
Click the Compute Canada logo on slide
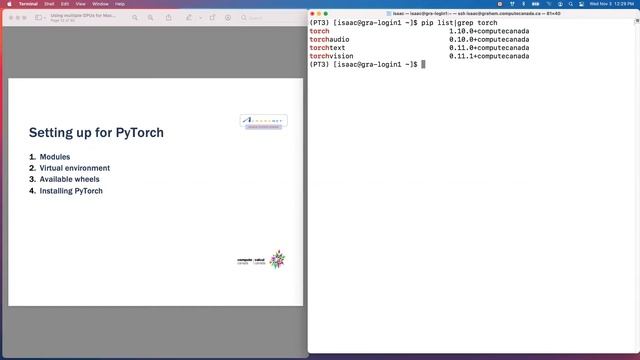point(261,260)
